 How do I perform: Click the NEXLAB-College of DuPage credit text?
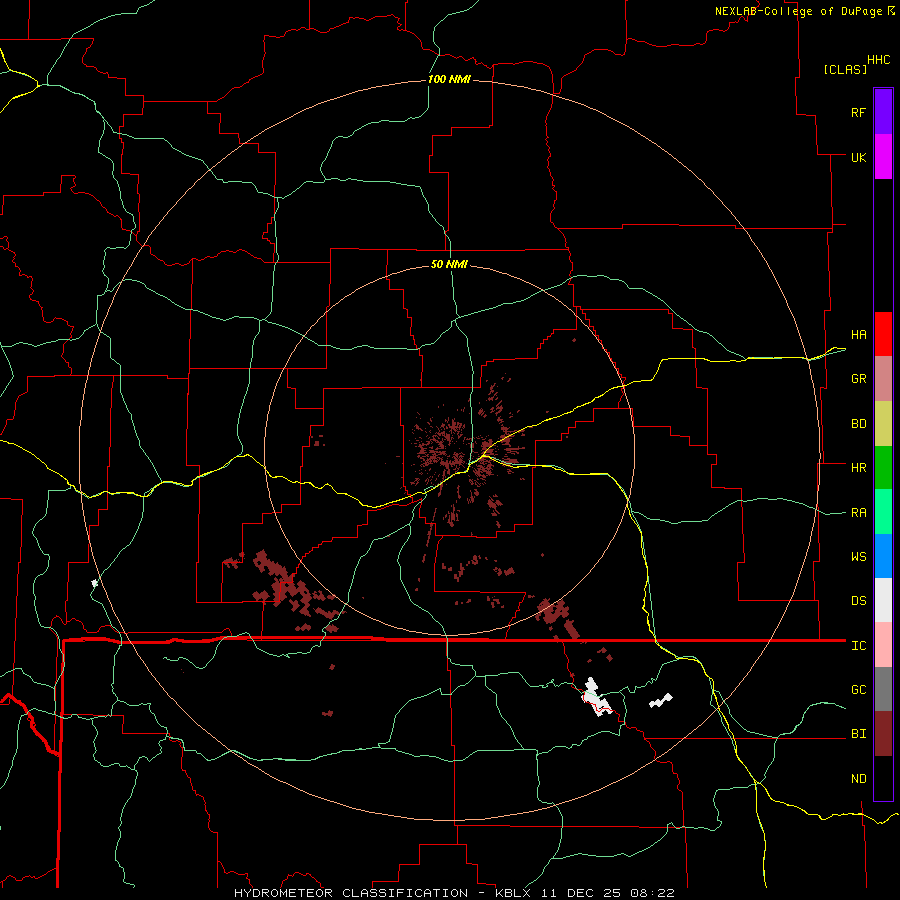(798, 11)
